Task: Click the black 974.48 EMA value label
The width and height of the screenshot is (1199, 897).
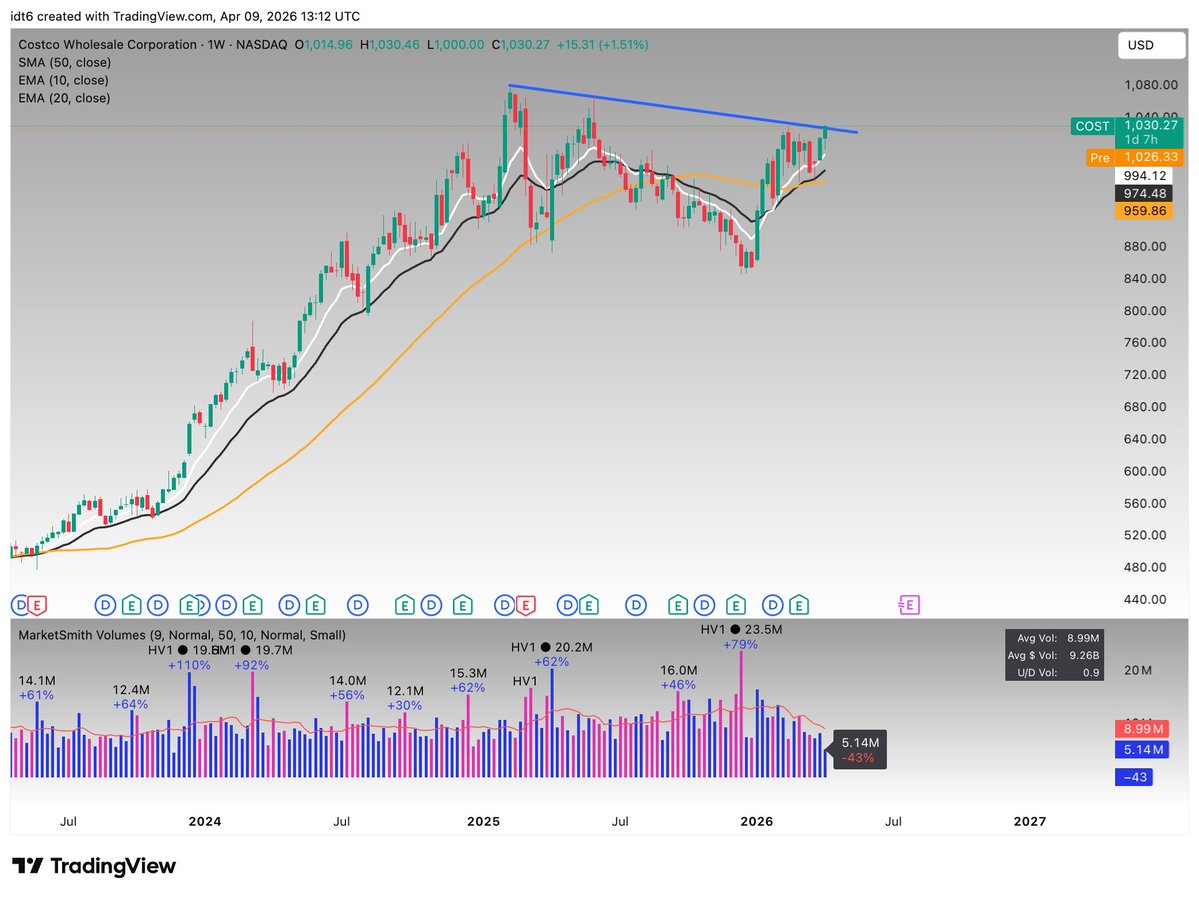Action: tap(1144, 193)
